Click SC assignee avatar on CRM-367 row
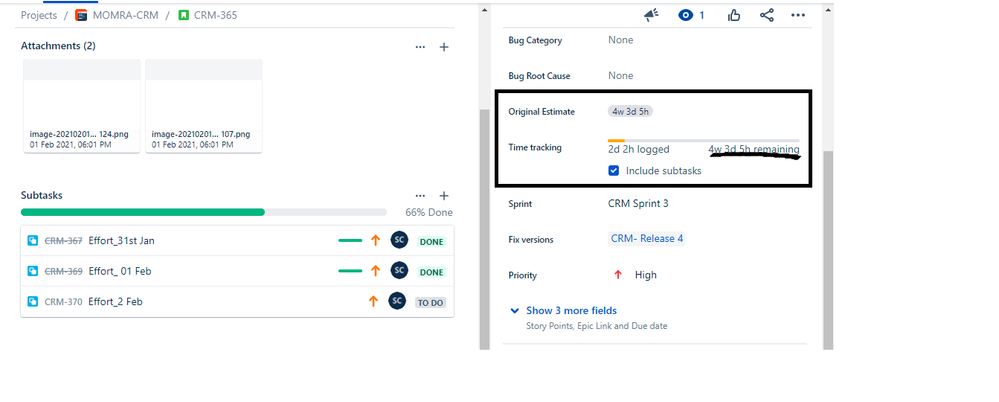The height and width of the screenshot is (402, 999). 399,240
